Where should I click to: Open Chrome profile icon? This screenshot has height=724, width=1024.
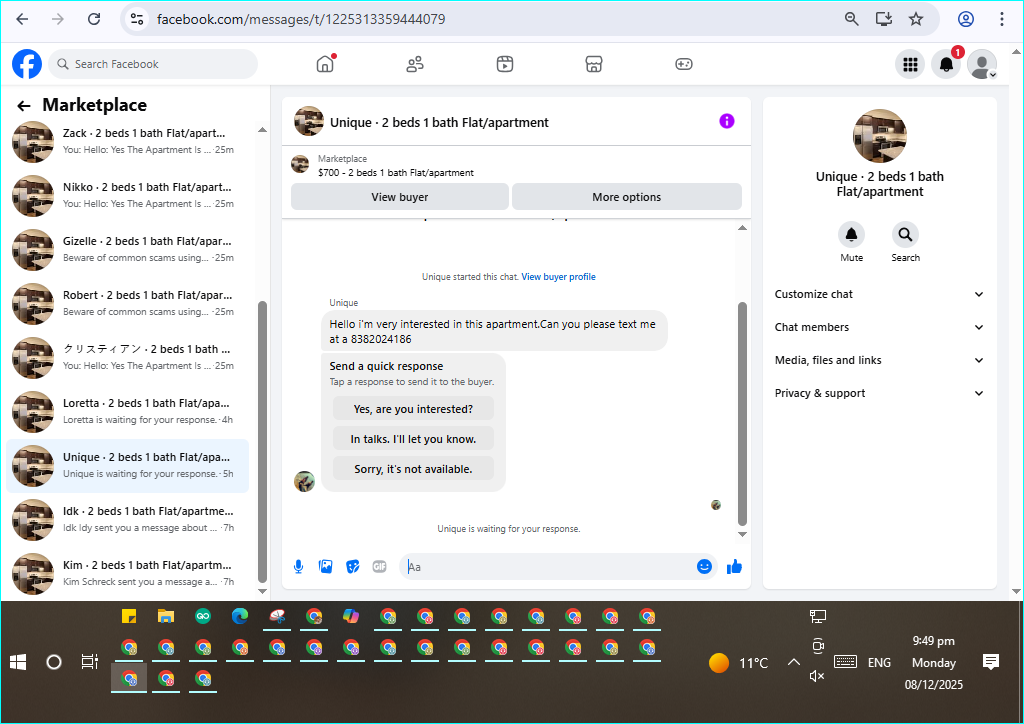pyautogui.click(x=966, y=19)
